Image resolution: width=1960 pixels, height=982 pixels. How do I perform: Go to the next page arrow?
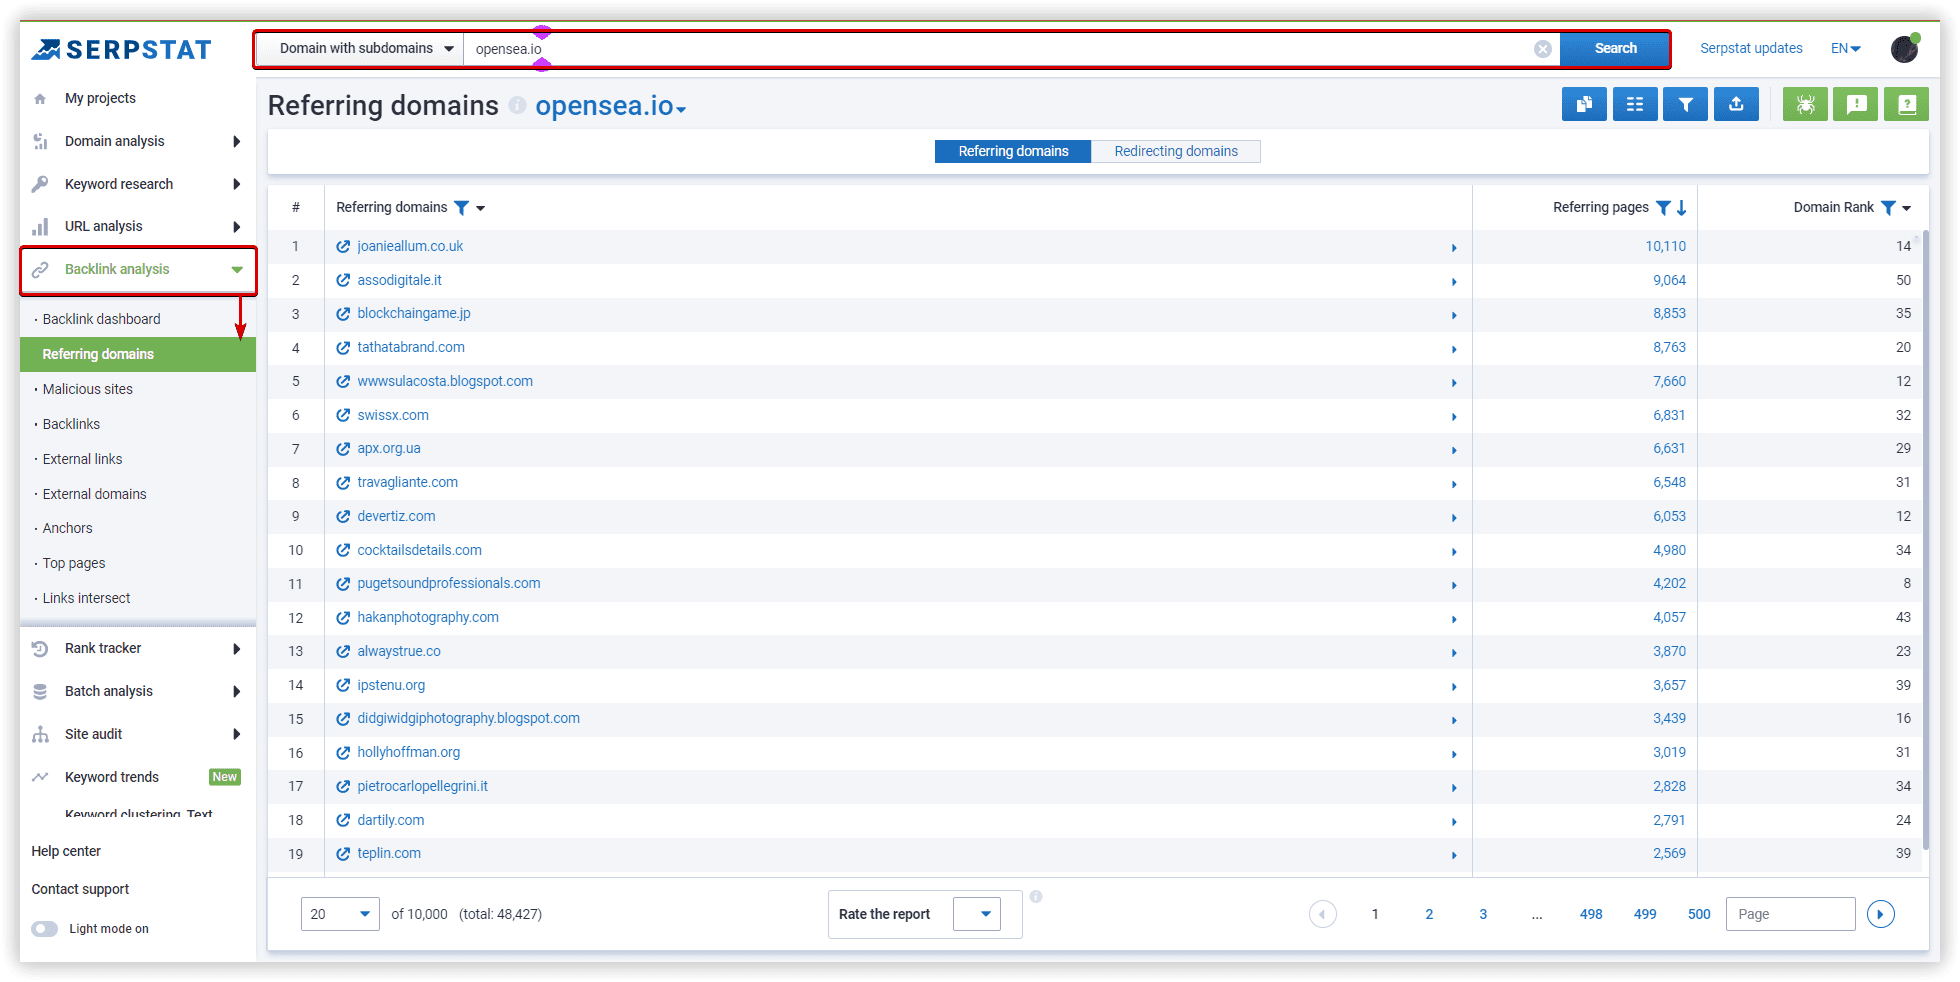coord(1880,914)
